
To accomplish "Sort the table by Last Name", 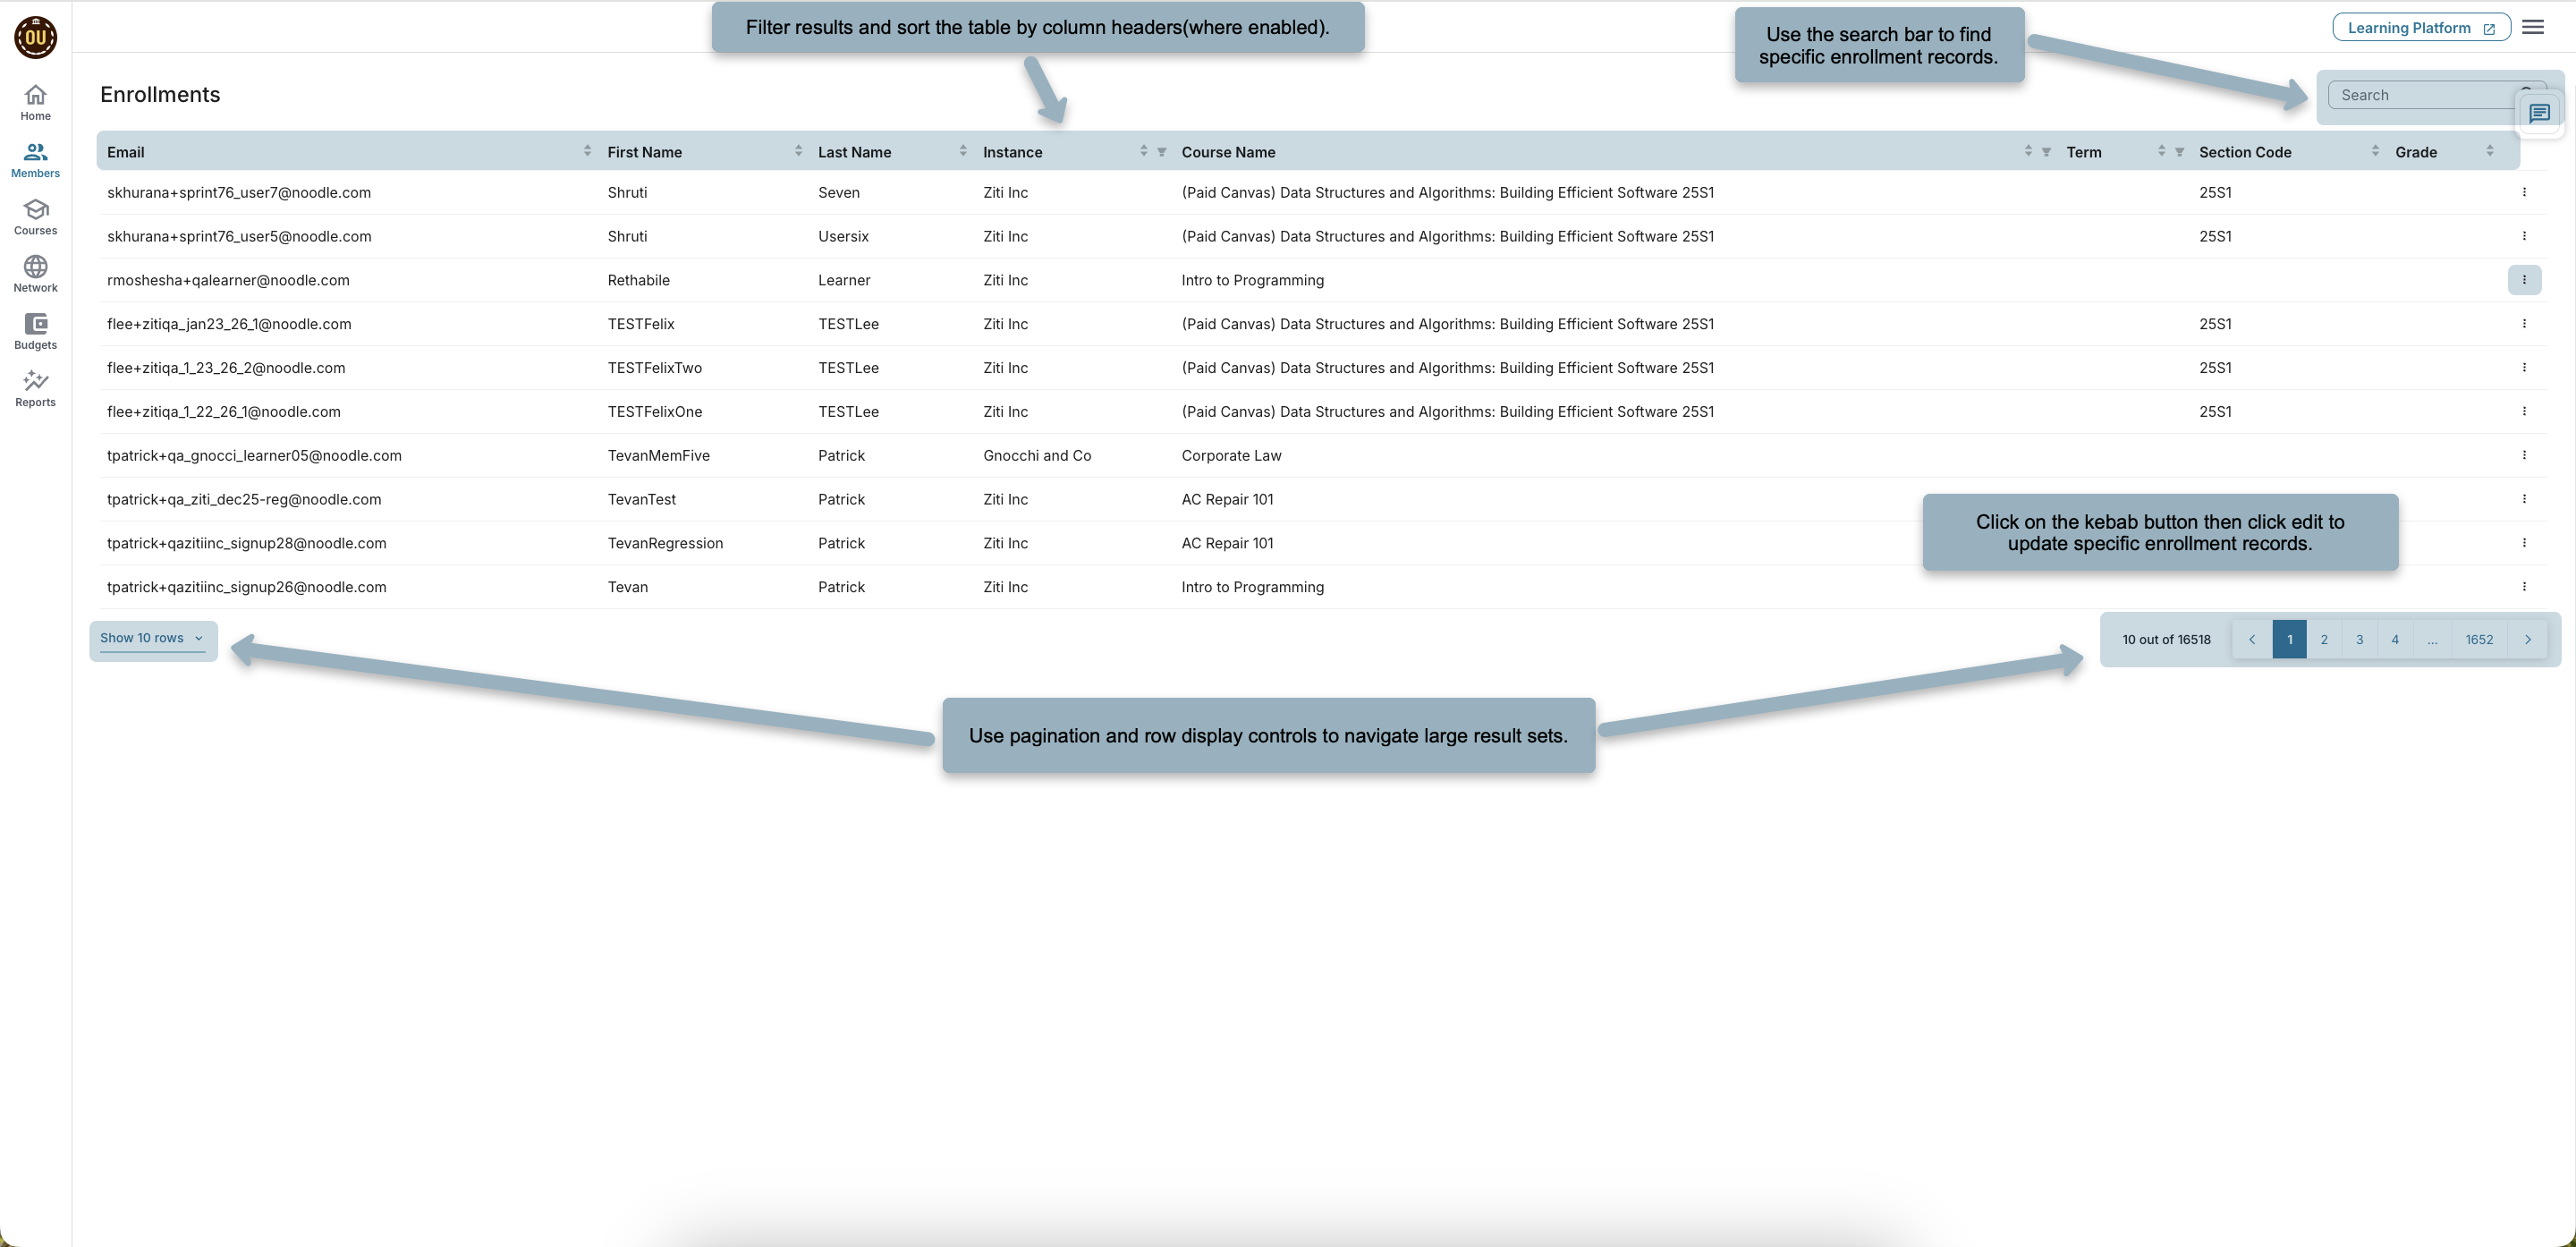I will point(963,151).
